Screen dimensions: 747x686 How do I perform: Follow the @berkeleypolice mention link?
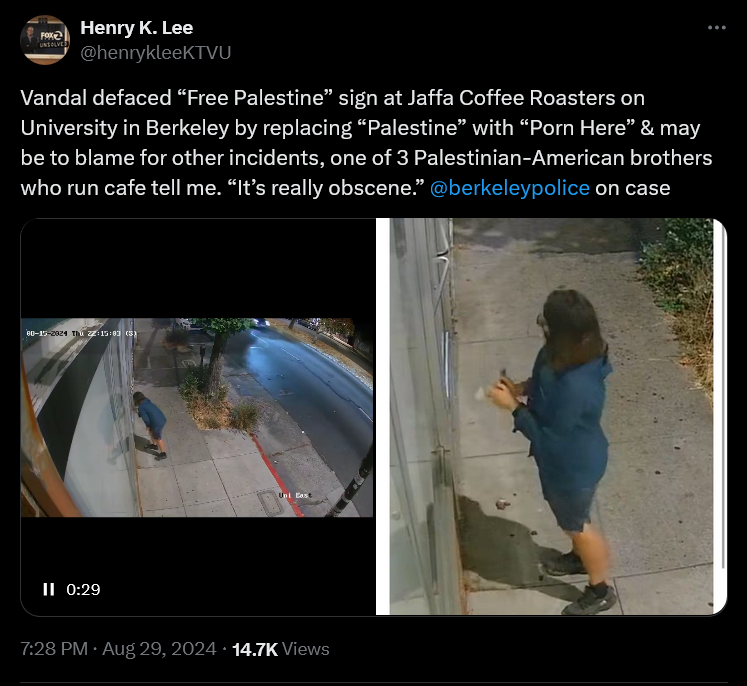click(x=510, y=188)
